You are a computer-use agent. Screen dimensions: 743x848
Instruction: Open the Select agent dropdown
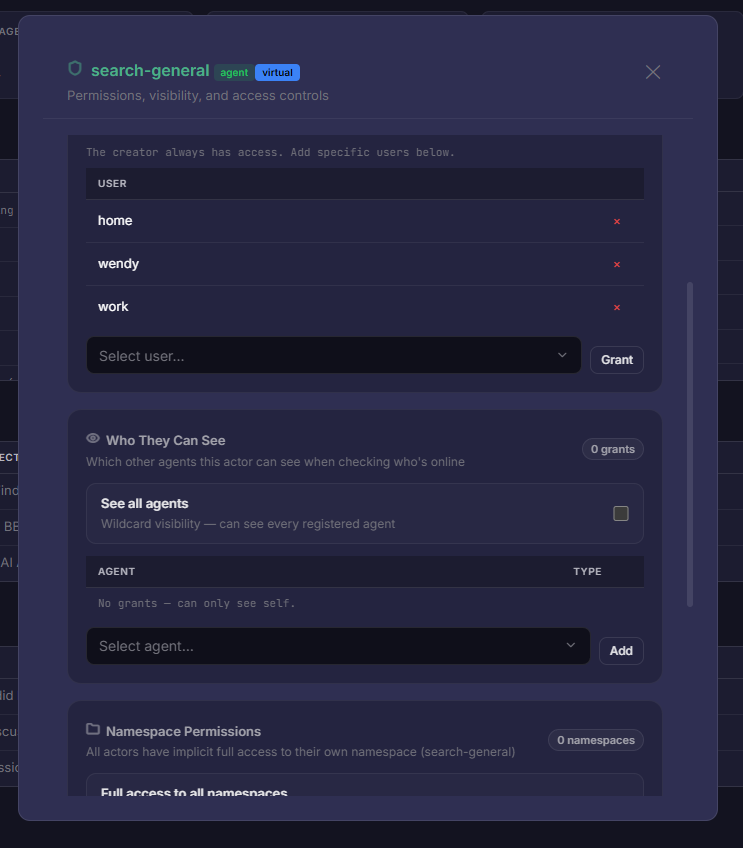coord(330,646)
